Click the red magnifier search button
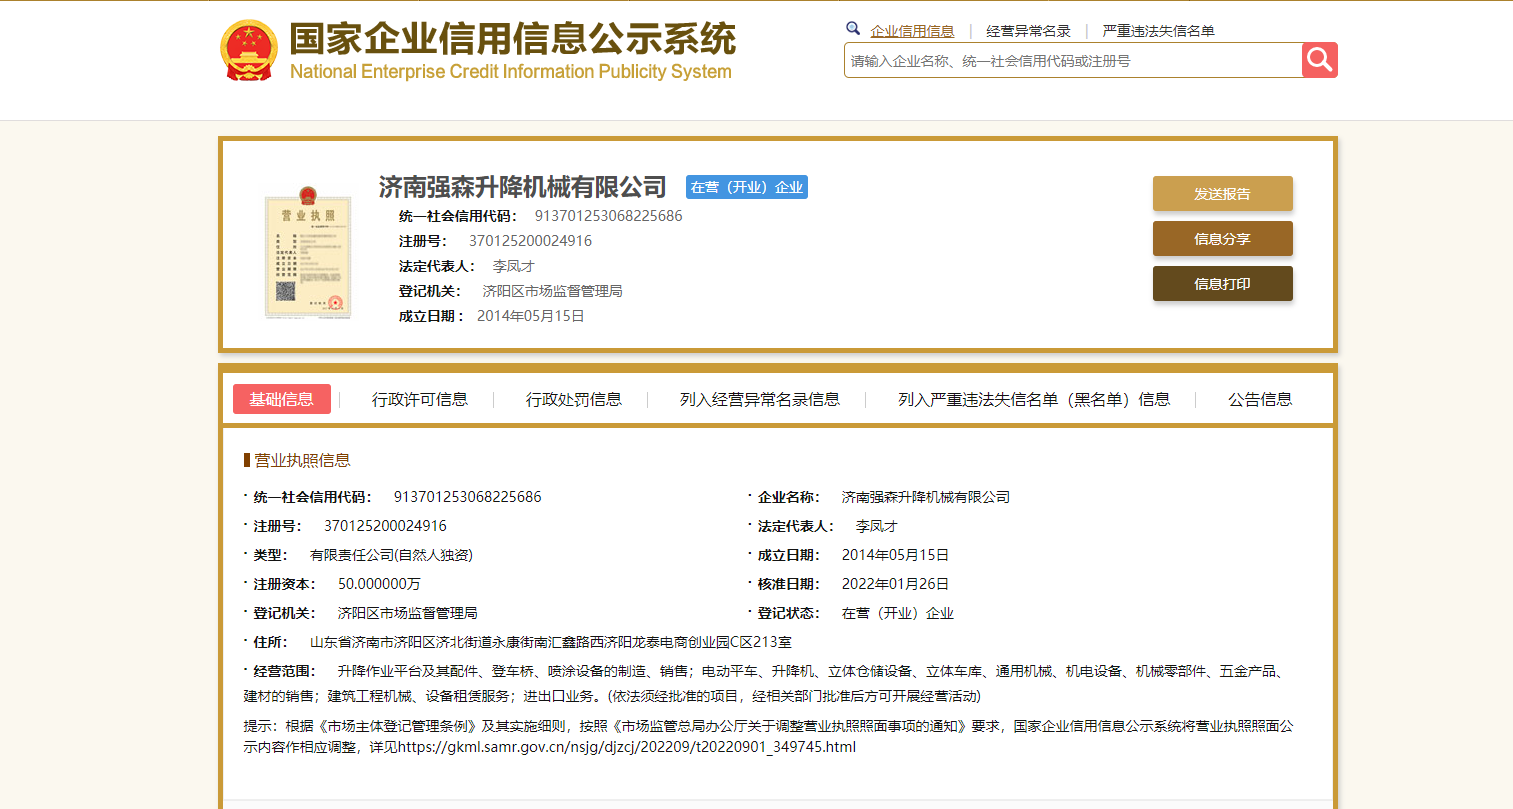1513x809 pixels. click(1319, 60)
